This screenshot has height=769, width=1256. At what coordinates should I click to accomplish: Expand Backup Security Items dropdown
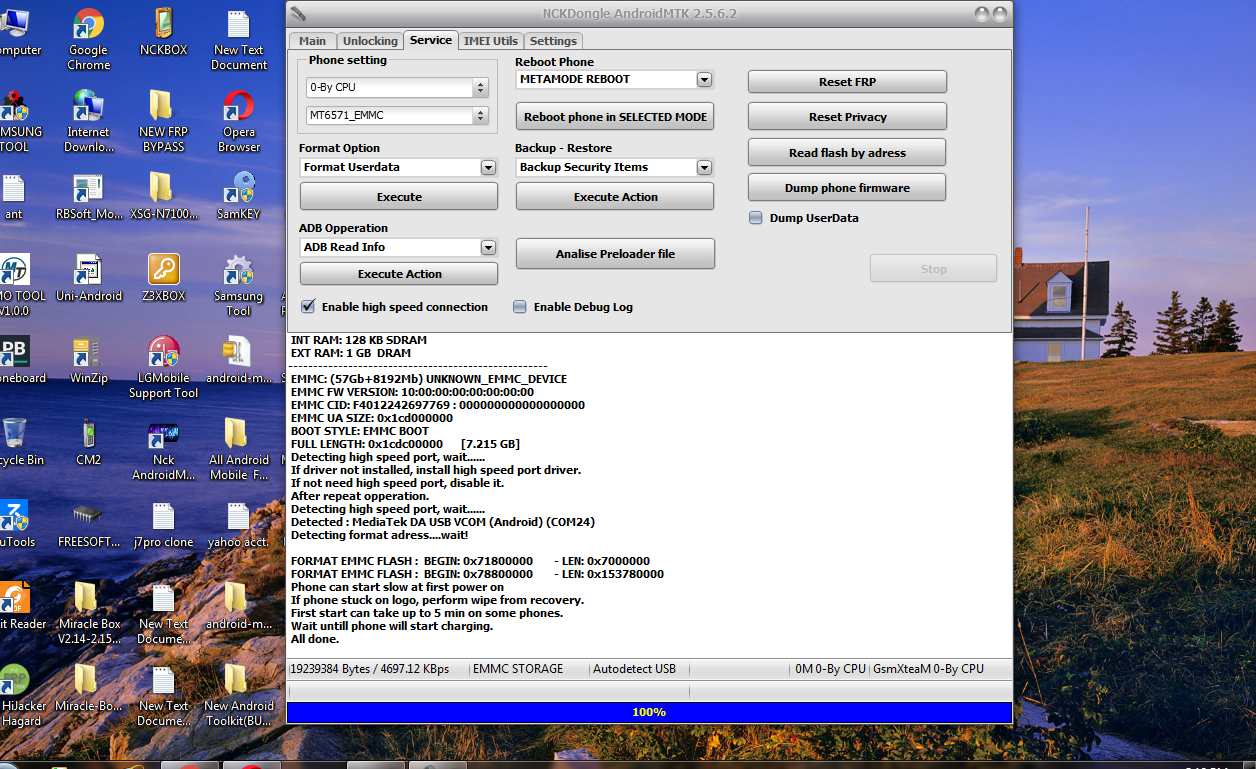click(704, 167)
